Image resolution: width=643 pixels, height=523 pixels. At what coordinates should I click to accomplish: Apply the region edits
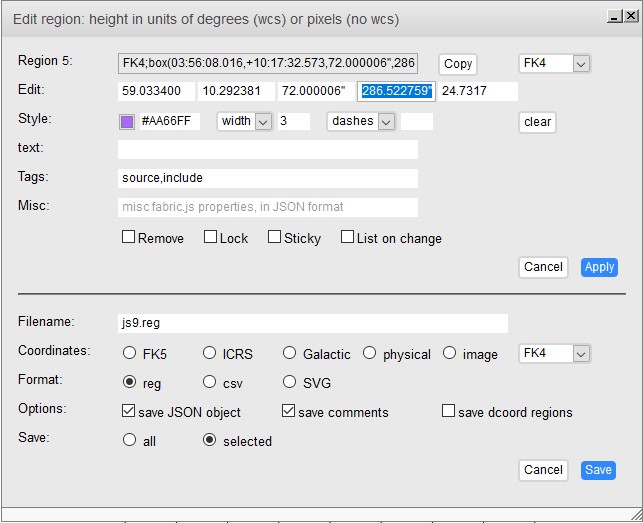pyautogui.click(x=599, y=267)
